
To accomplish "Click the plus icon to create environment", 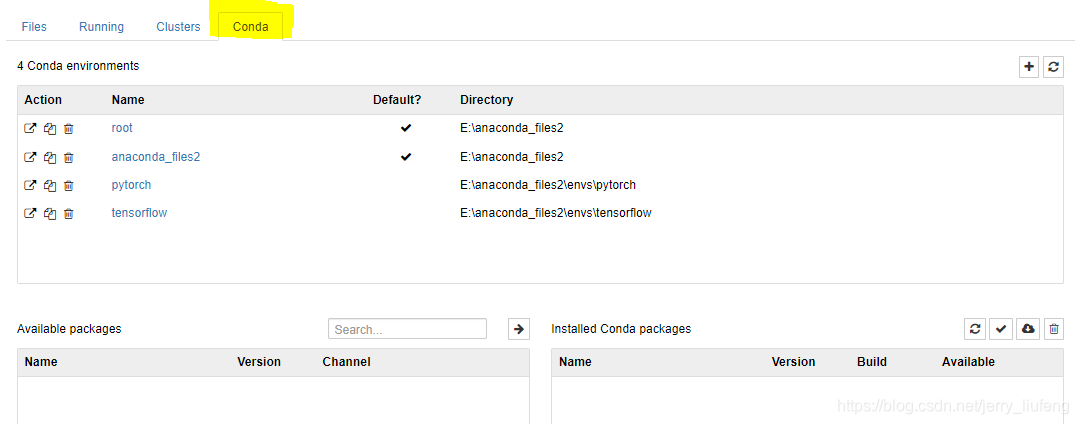I will 1028,67.
